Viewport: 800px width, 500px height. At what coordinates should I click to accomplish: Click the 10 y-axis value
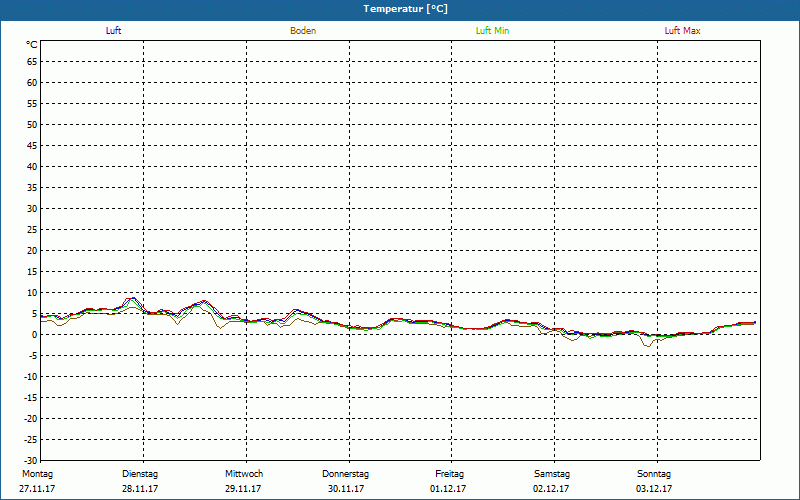32,293
